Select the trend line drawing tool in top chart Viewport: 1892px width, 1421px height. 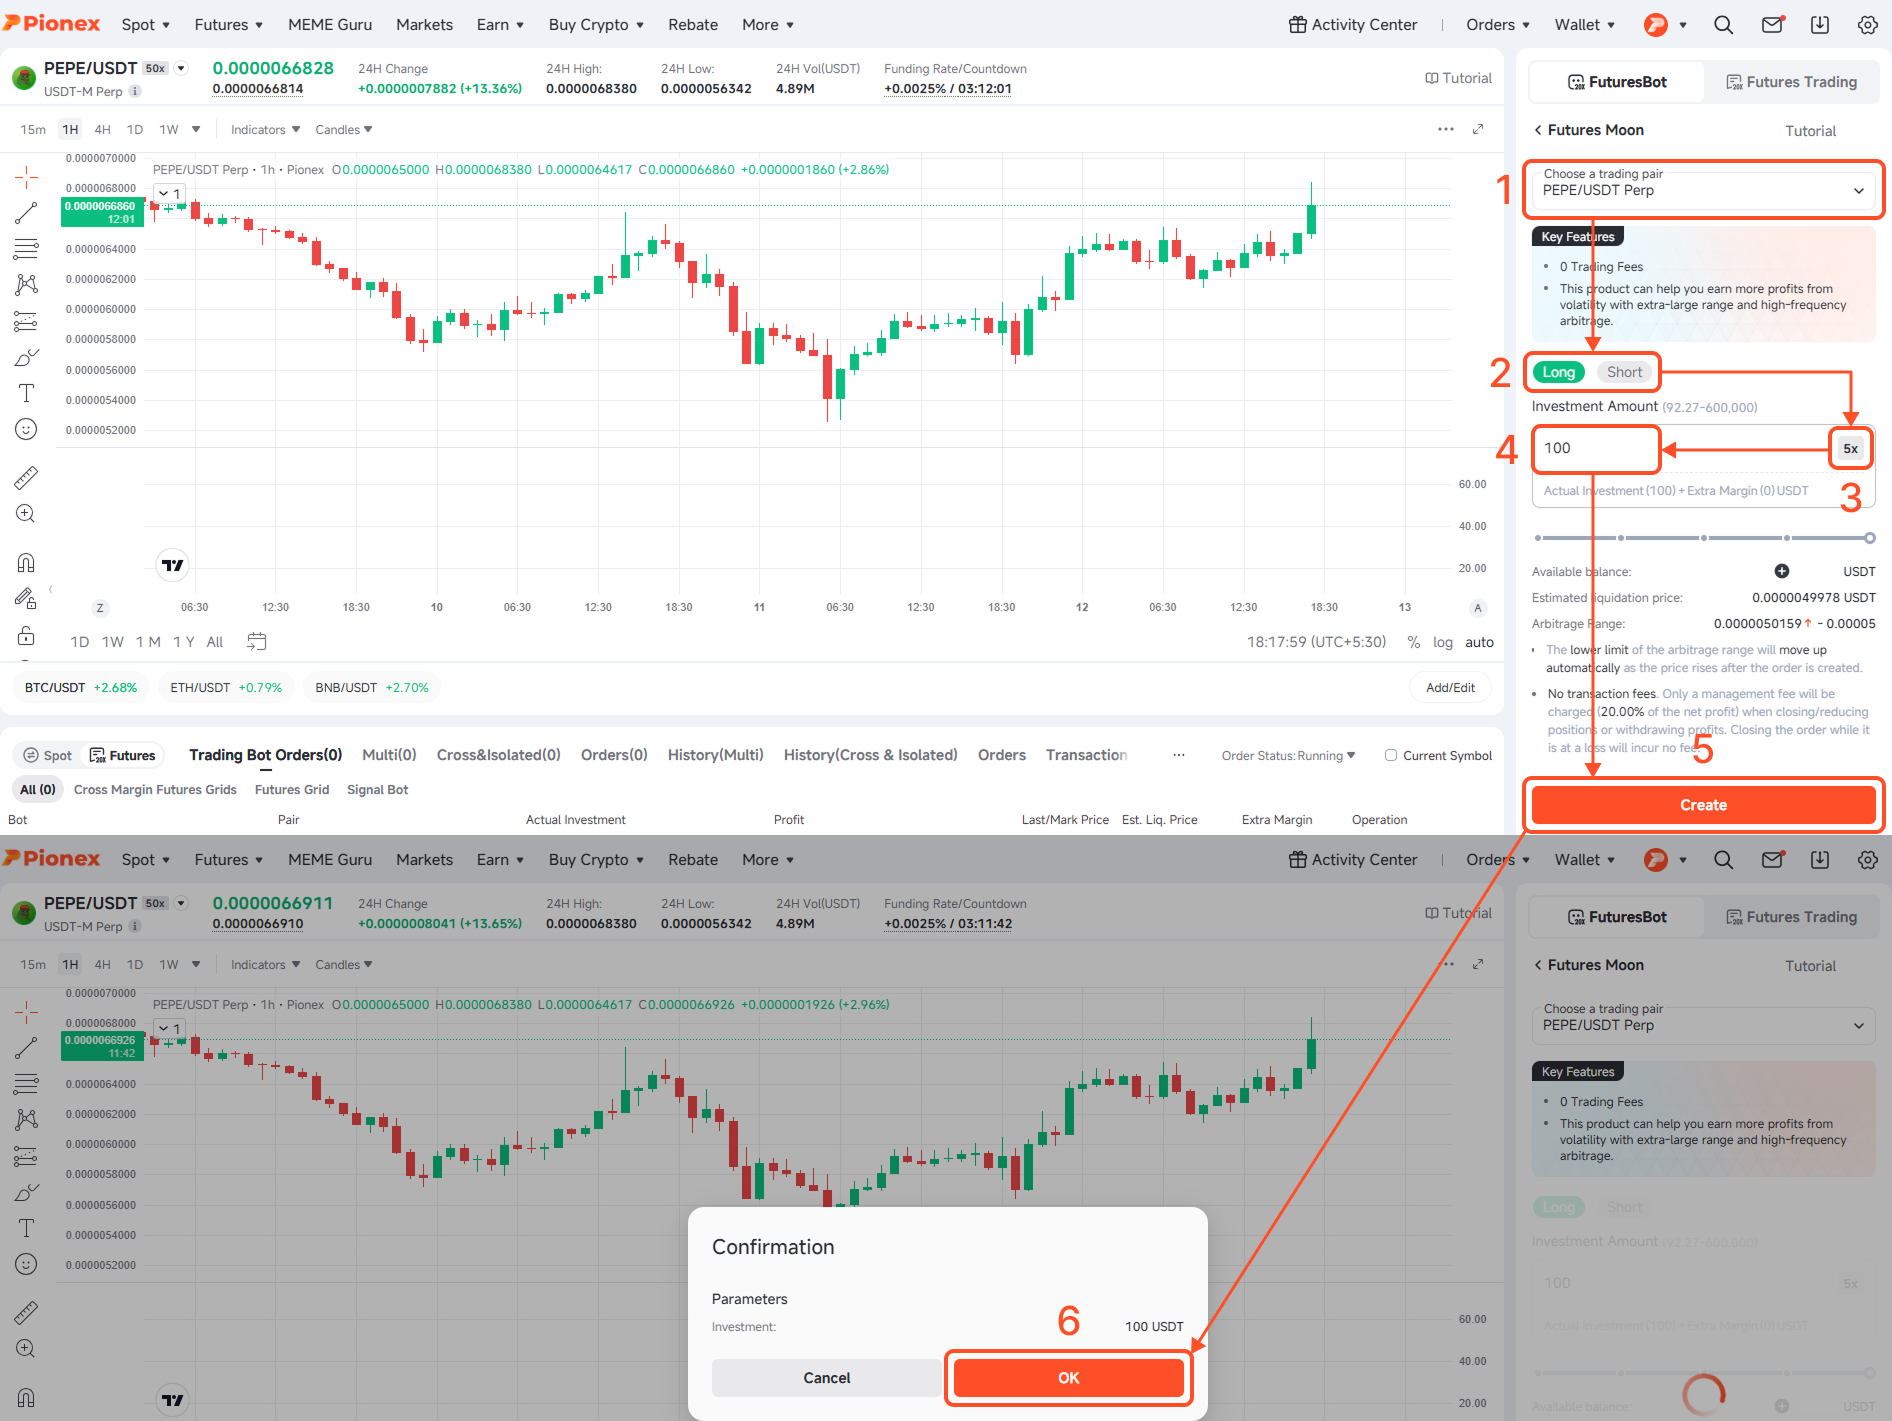tap(26, 213)
